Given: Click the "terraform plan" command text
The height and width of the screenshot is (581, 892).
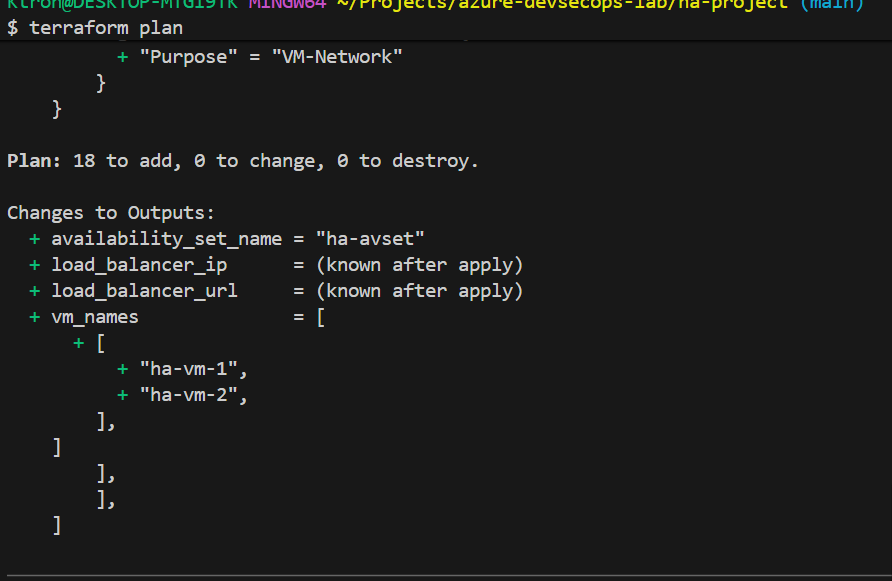Looking at the screenshot, I should (x=106, y=27).
